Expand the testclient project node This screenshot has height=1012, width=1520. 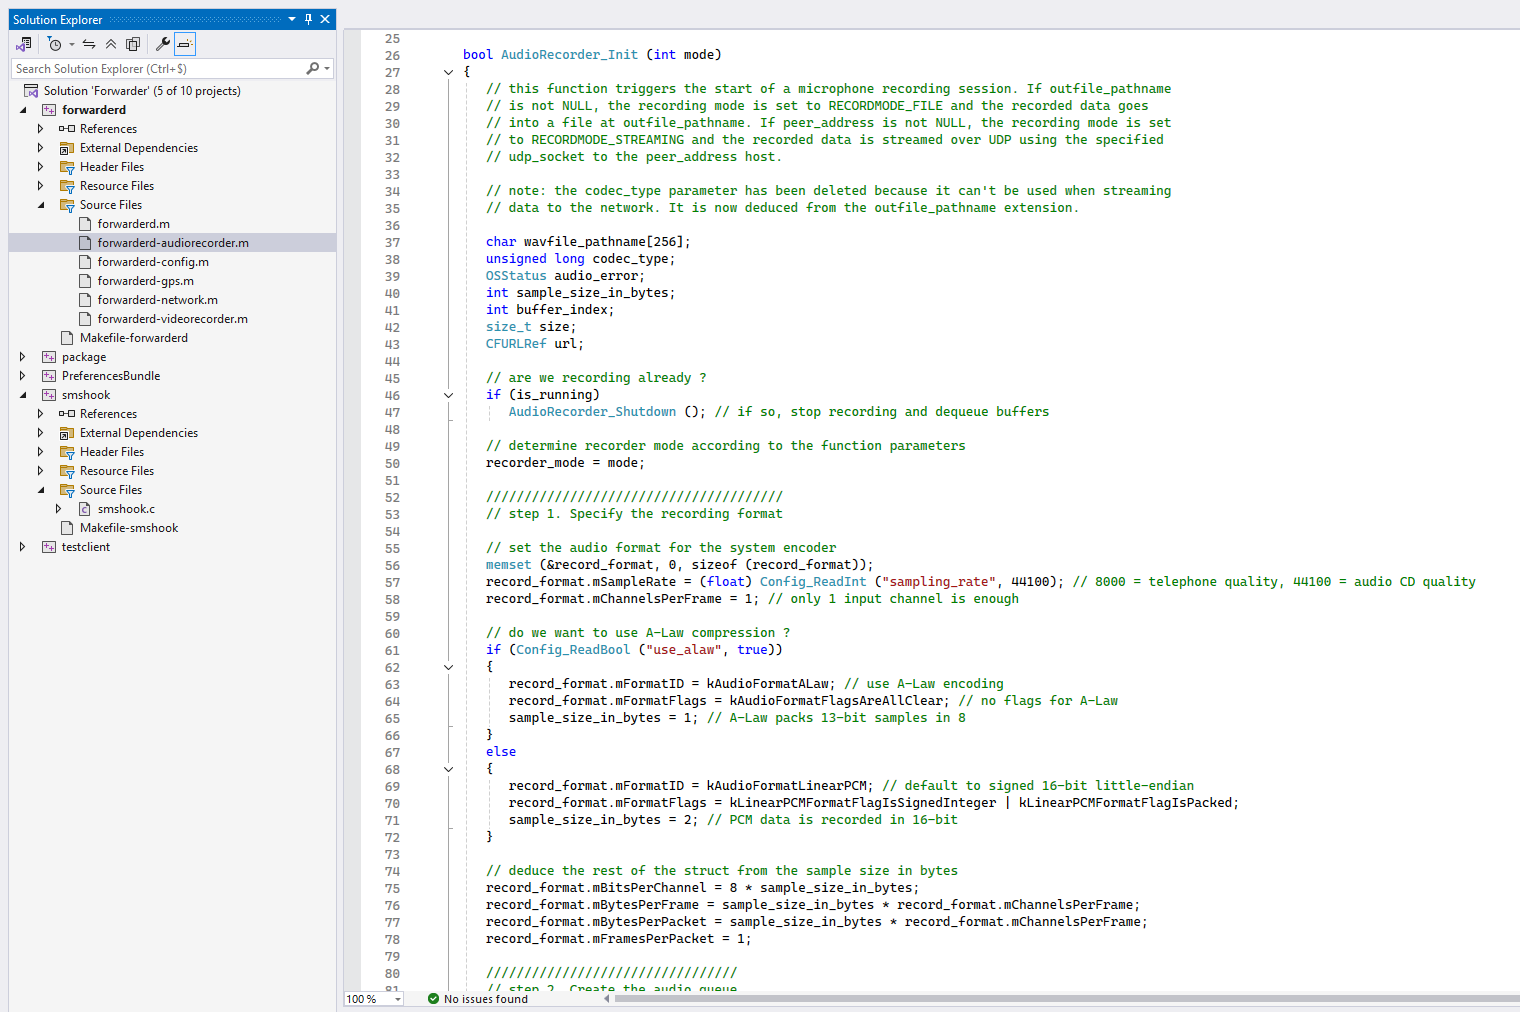click(x=23, y=547)
